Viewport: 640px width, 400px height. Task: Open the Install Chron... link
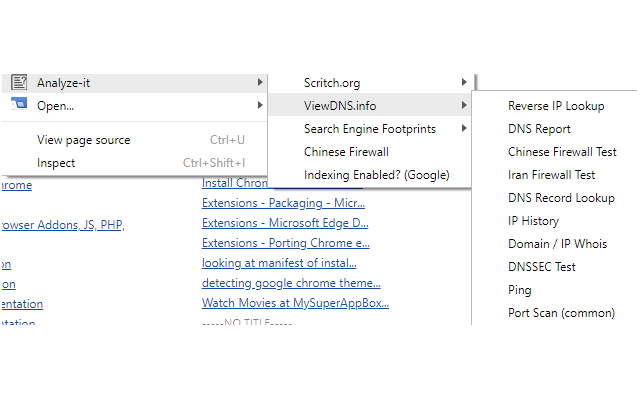(x=235, y=183)
